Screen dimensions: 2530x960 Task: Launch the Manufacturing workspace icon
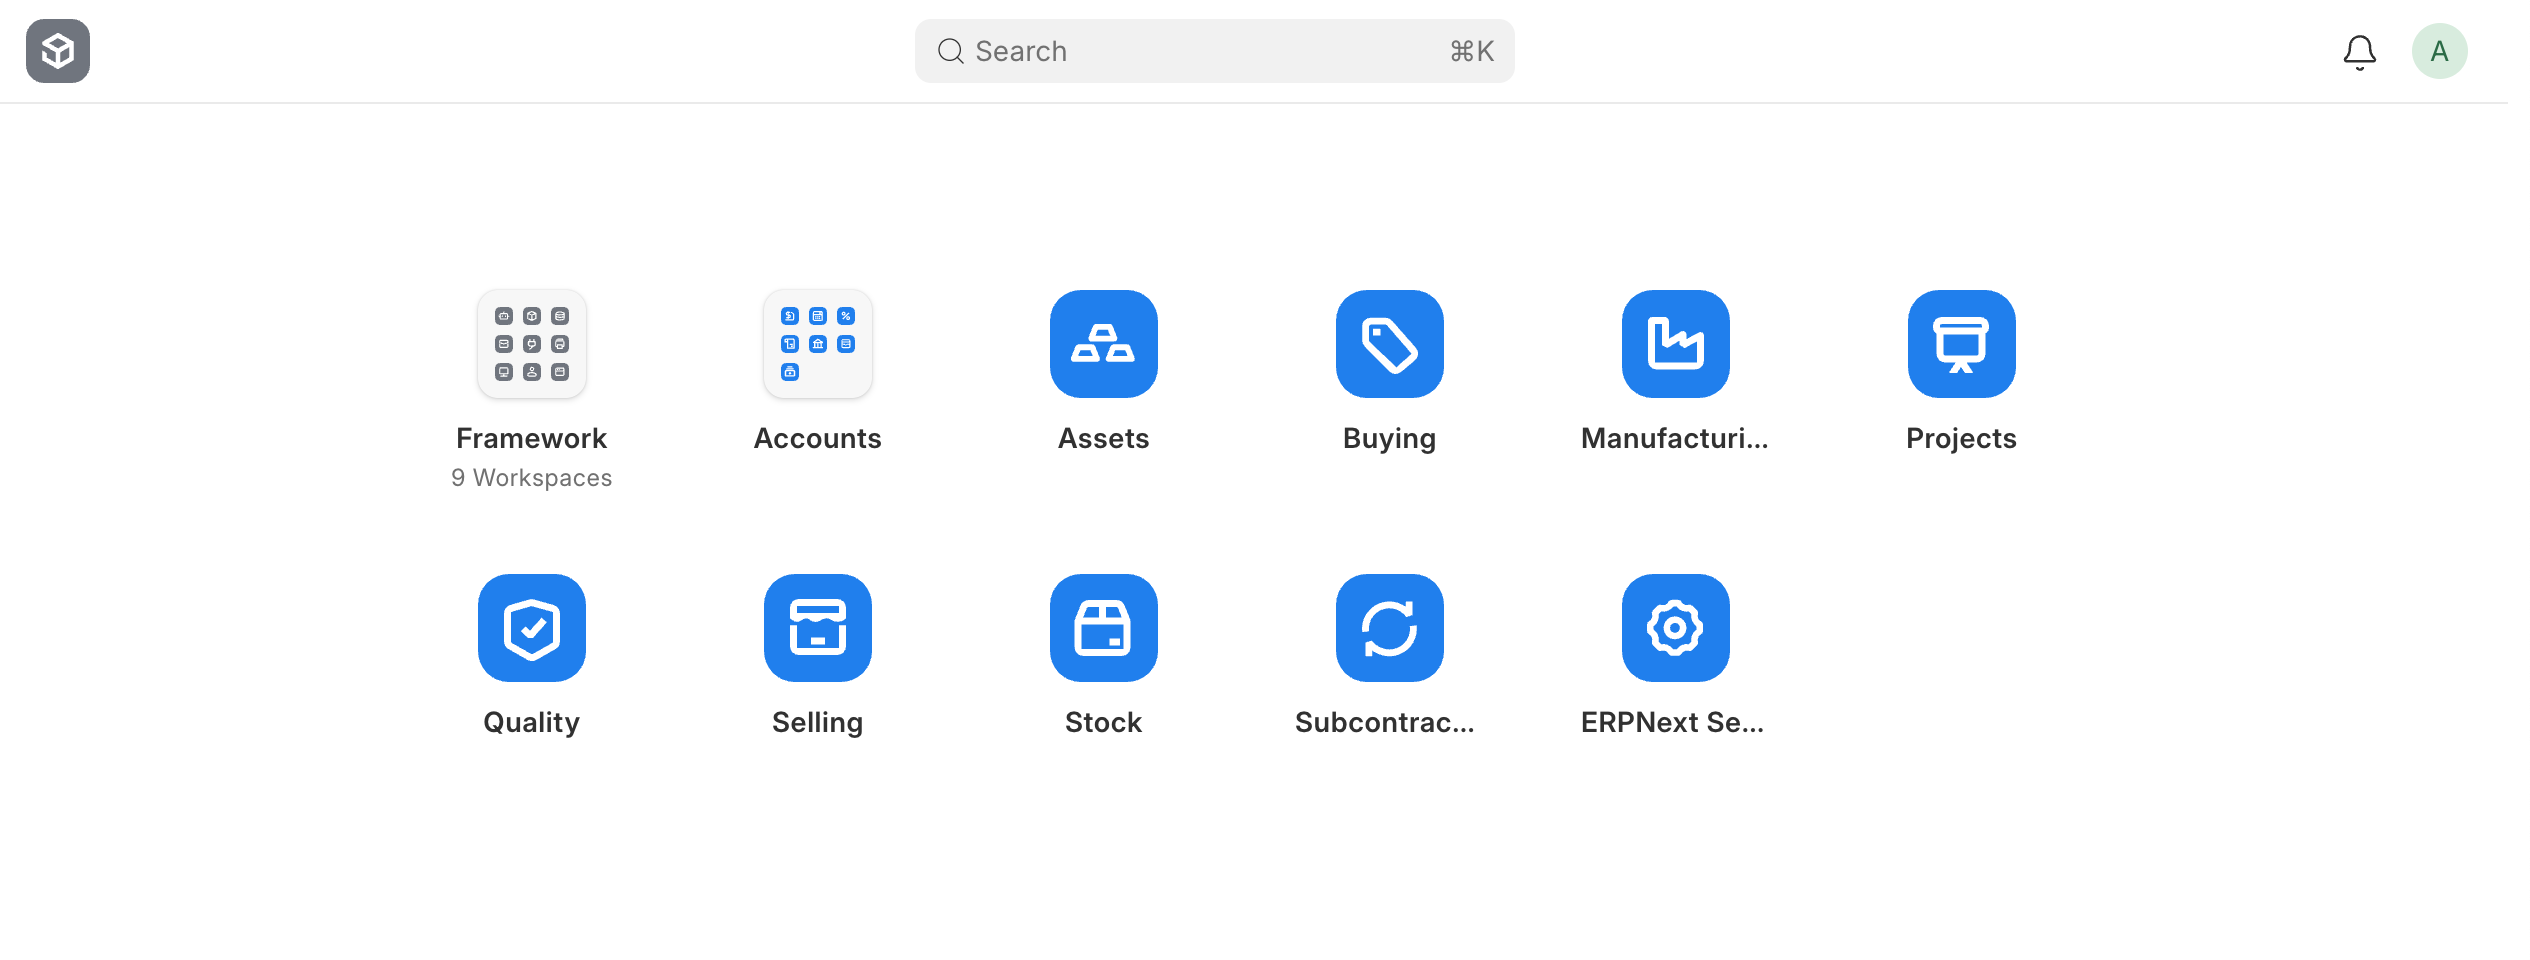tap(1675, 344)
